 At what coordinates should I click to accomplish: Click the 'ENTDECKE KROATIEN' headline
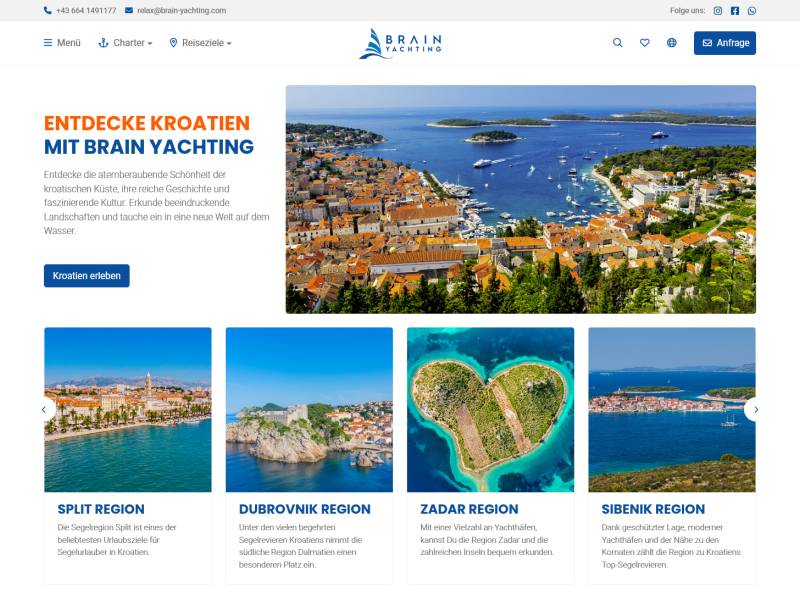pyautogui.click(x=147, y=123)
